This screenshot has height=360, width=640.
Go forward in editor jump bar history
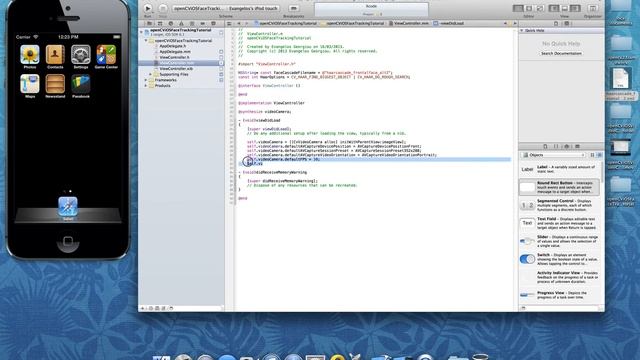click(247, 24)
